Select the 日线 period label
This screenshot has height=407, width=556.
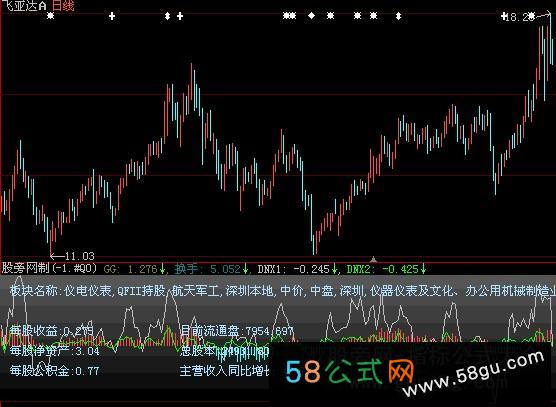point(63,6)
